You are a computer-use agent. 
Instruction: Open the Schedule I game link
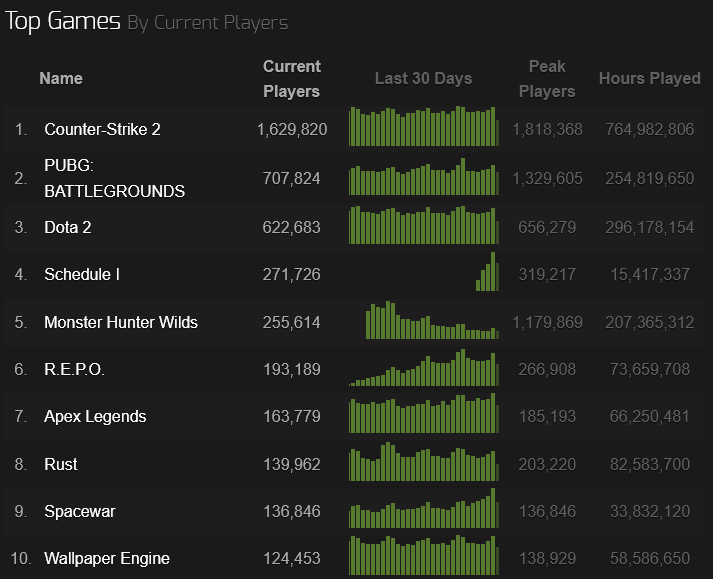(x=82, y=274)
